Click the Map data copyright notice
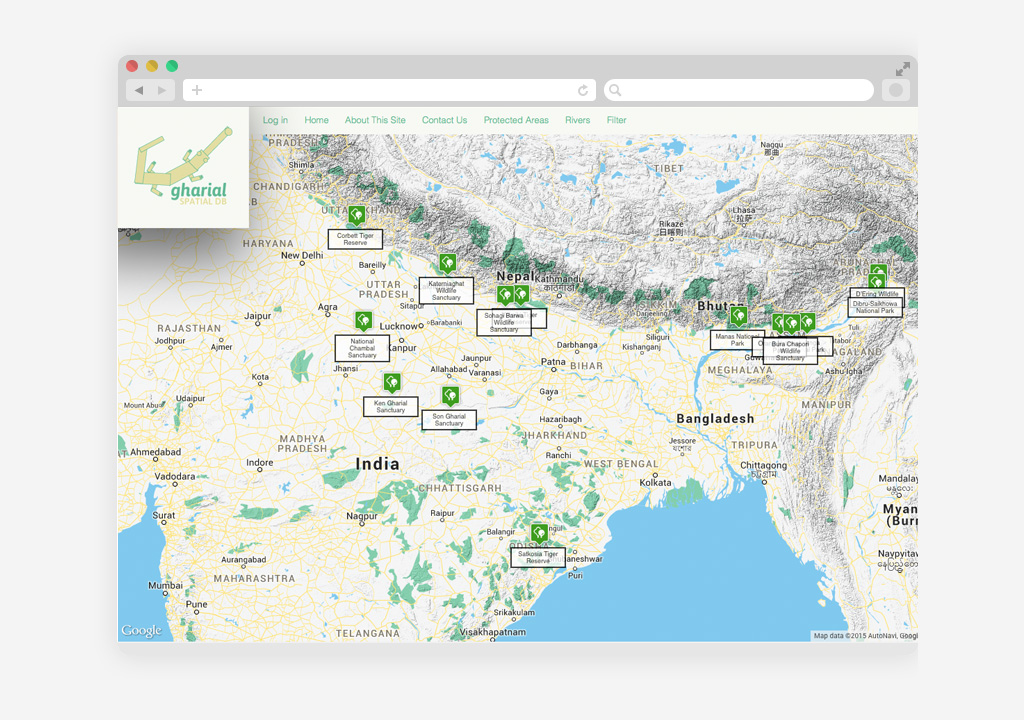Screen dimensions: 1024x720 tap(865, 636)
